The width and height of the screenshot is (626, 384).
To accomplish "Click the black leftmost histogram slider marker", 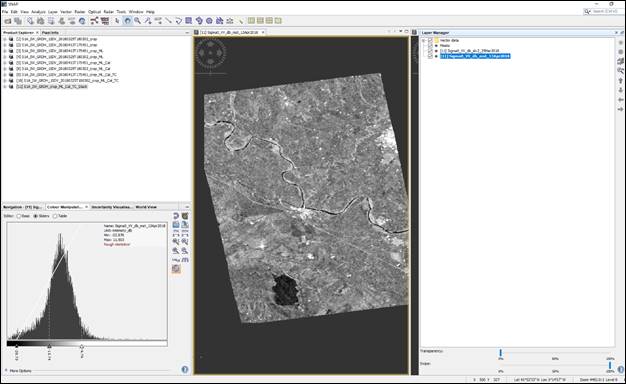I will (16, 346).
